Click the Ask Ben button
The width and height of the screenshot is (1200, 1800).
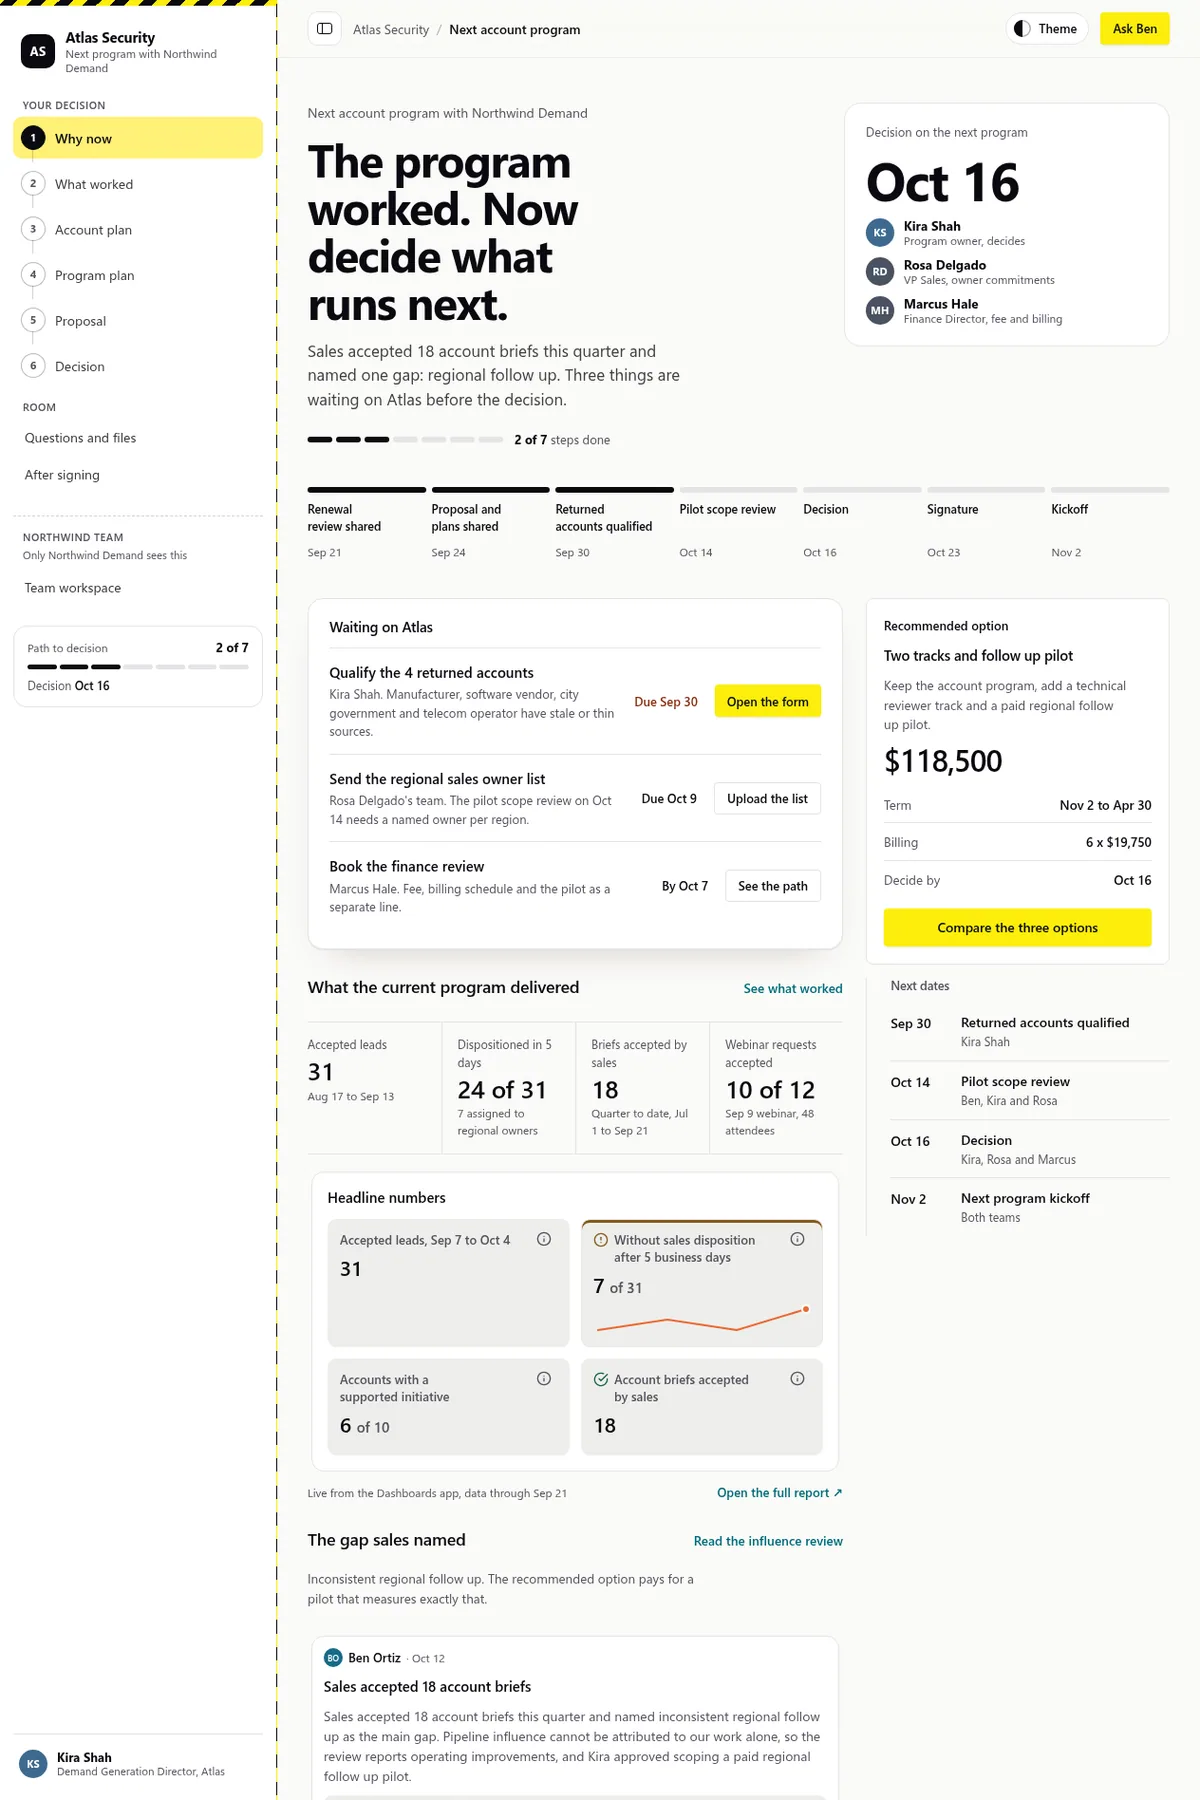1134,29
